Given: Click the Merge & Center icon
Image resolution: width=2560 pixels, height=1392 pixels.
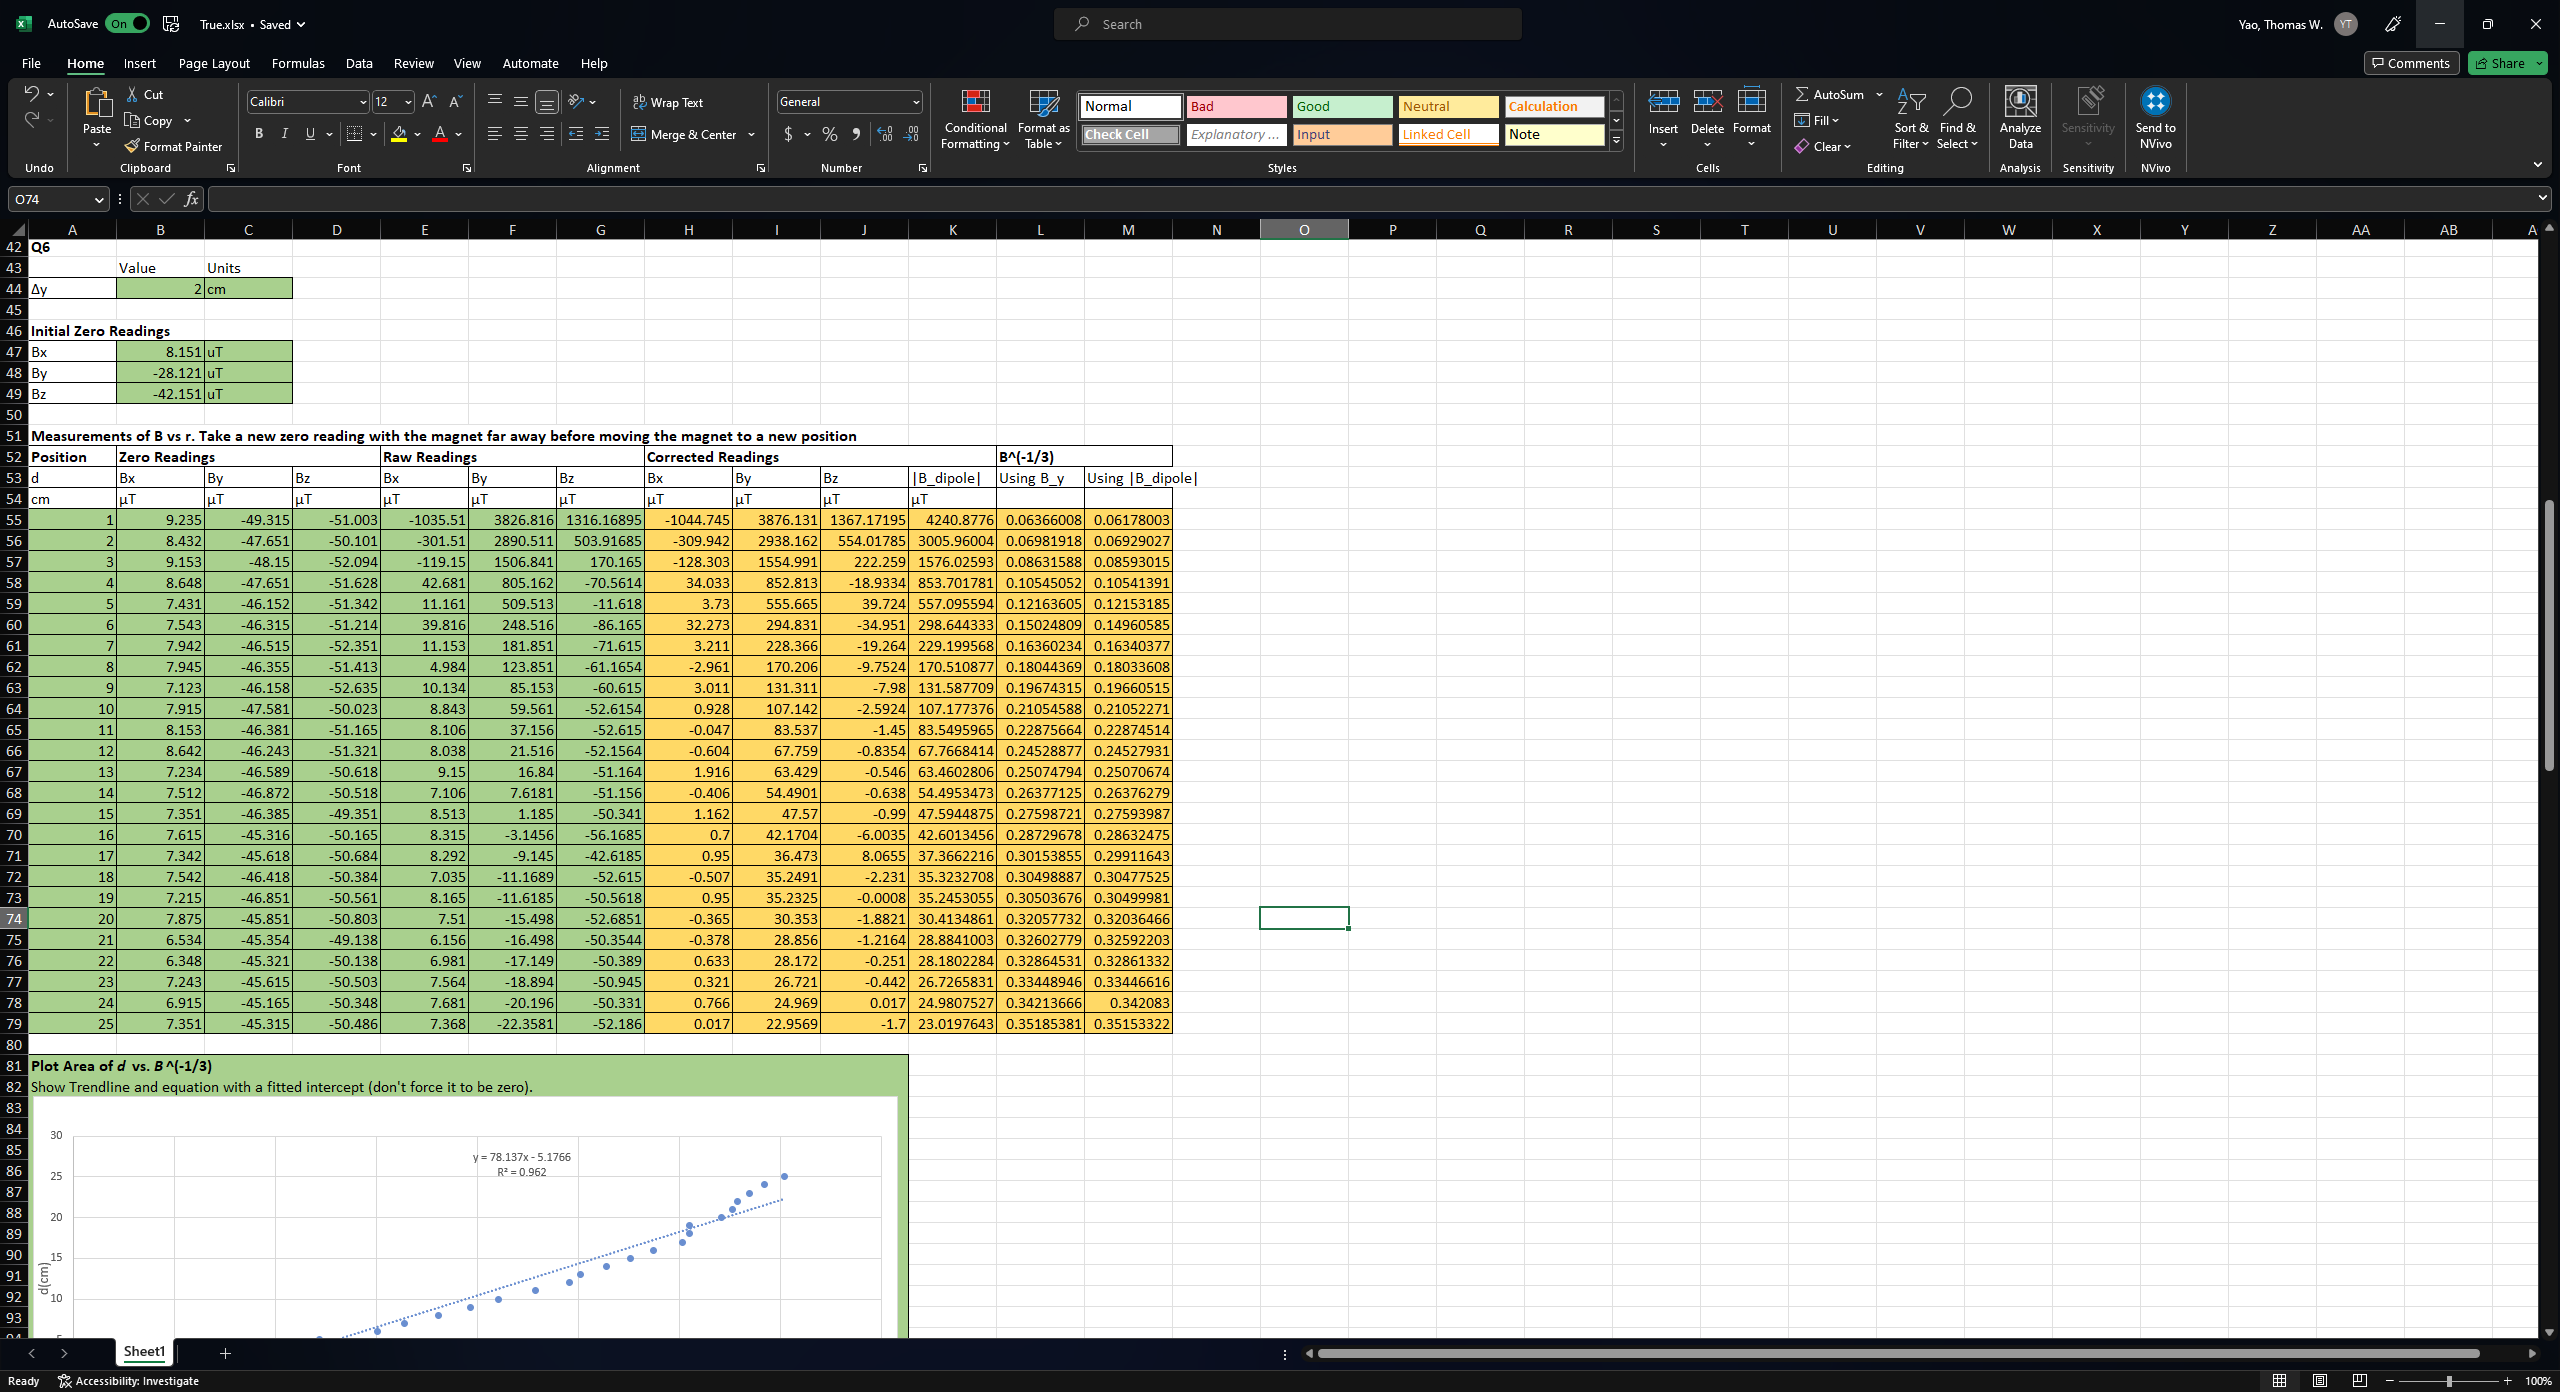Looking at the screenshot, I should pyautogui.click(x=638, y=134).
